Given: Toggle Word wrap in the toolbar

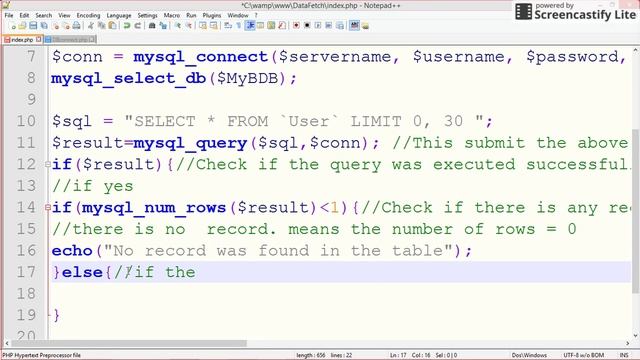Looking at the screenshot, I should [x=228, y=26].
